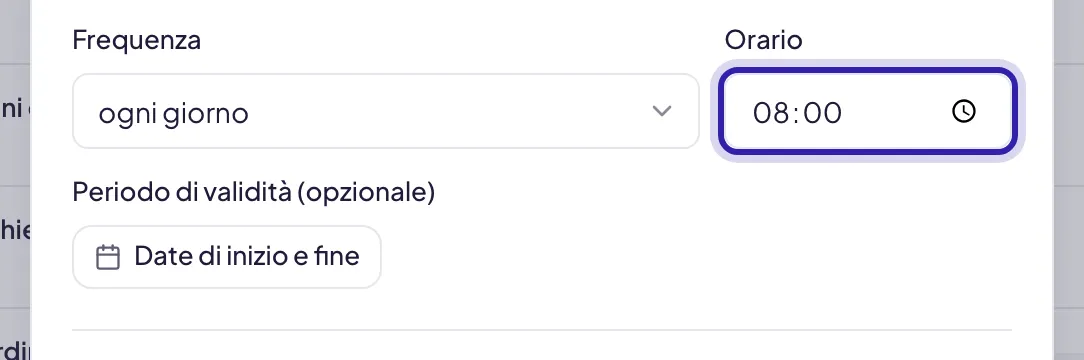Click the partially hidden "hie" text behind dialog
This screenshot has width=1084, height=360.
point(15,229)
